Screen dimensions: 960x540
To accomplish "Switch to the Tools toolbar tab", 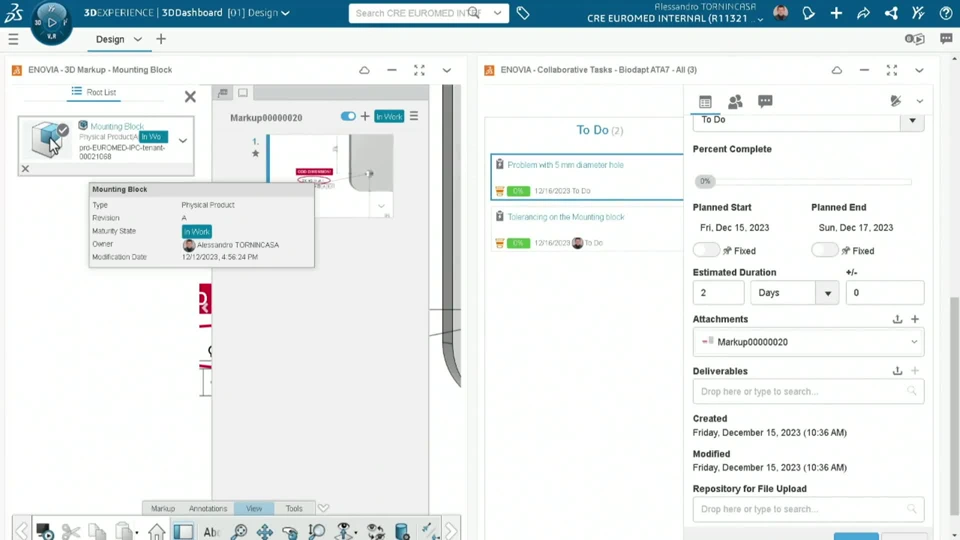I will click(294, 508).
